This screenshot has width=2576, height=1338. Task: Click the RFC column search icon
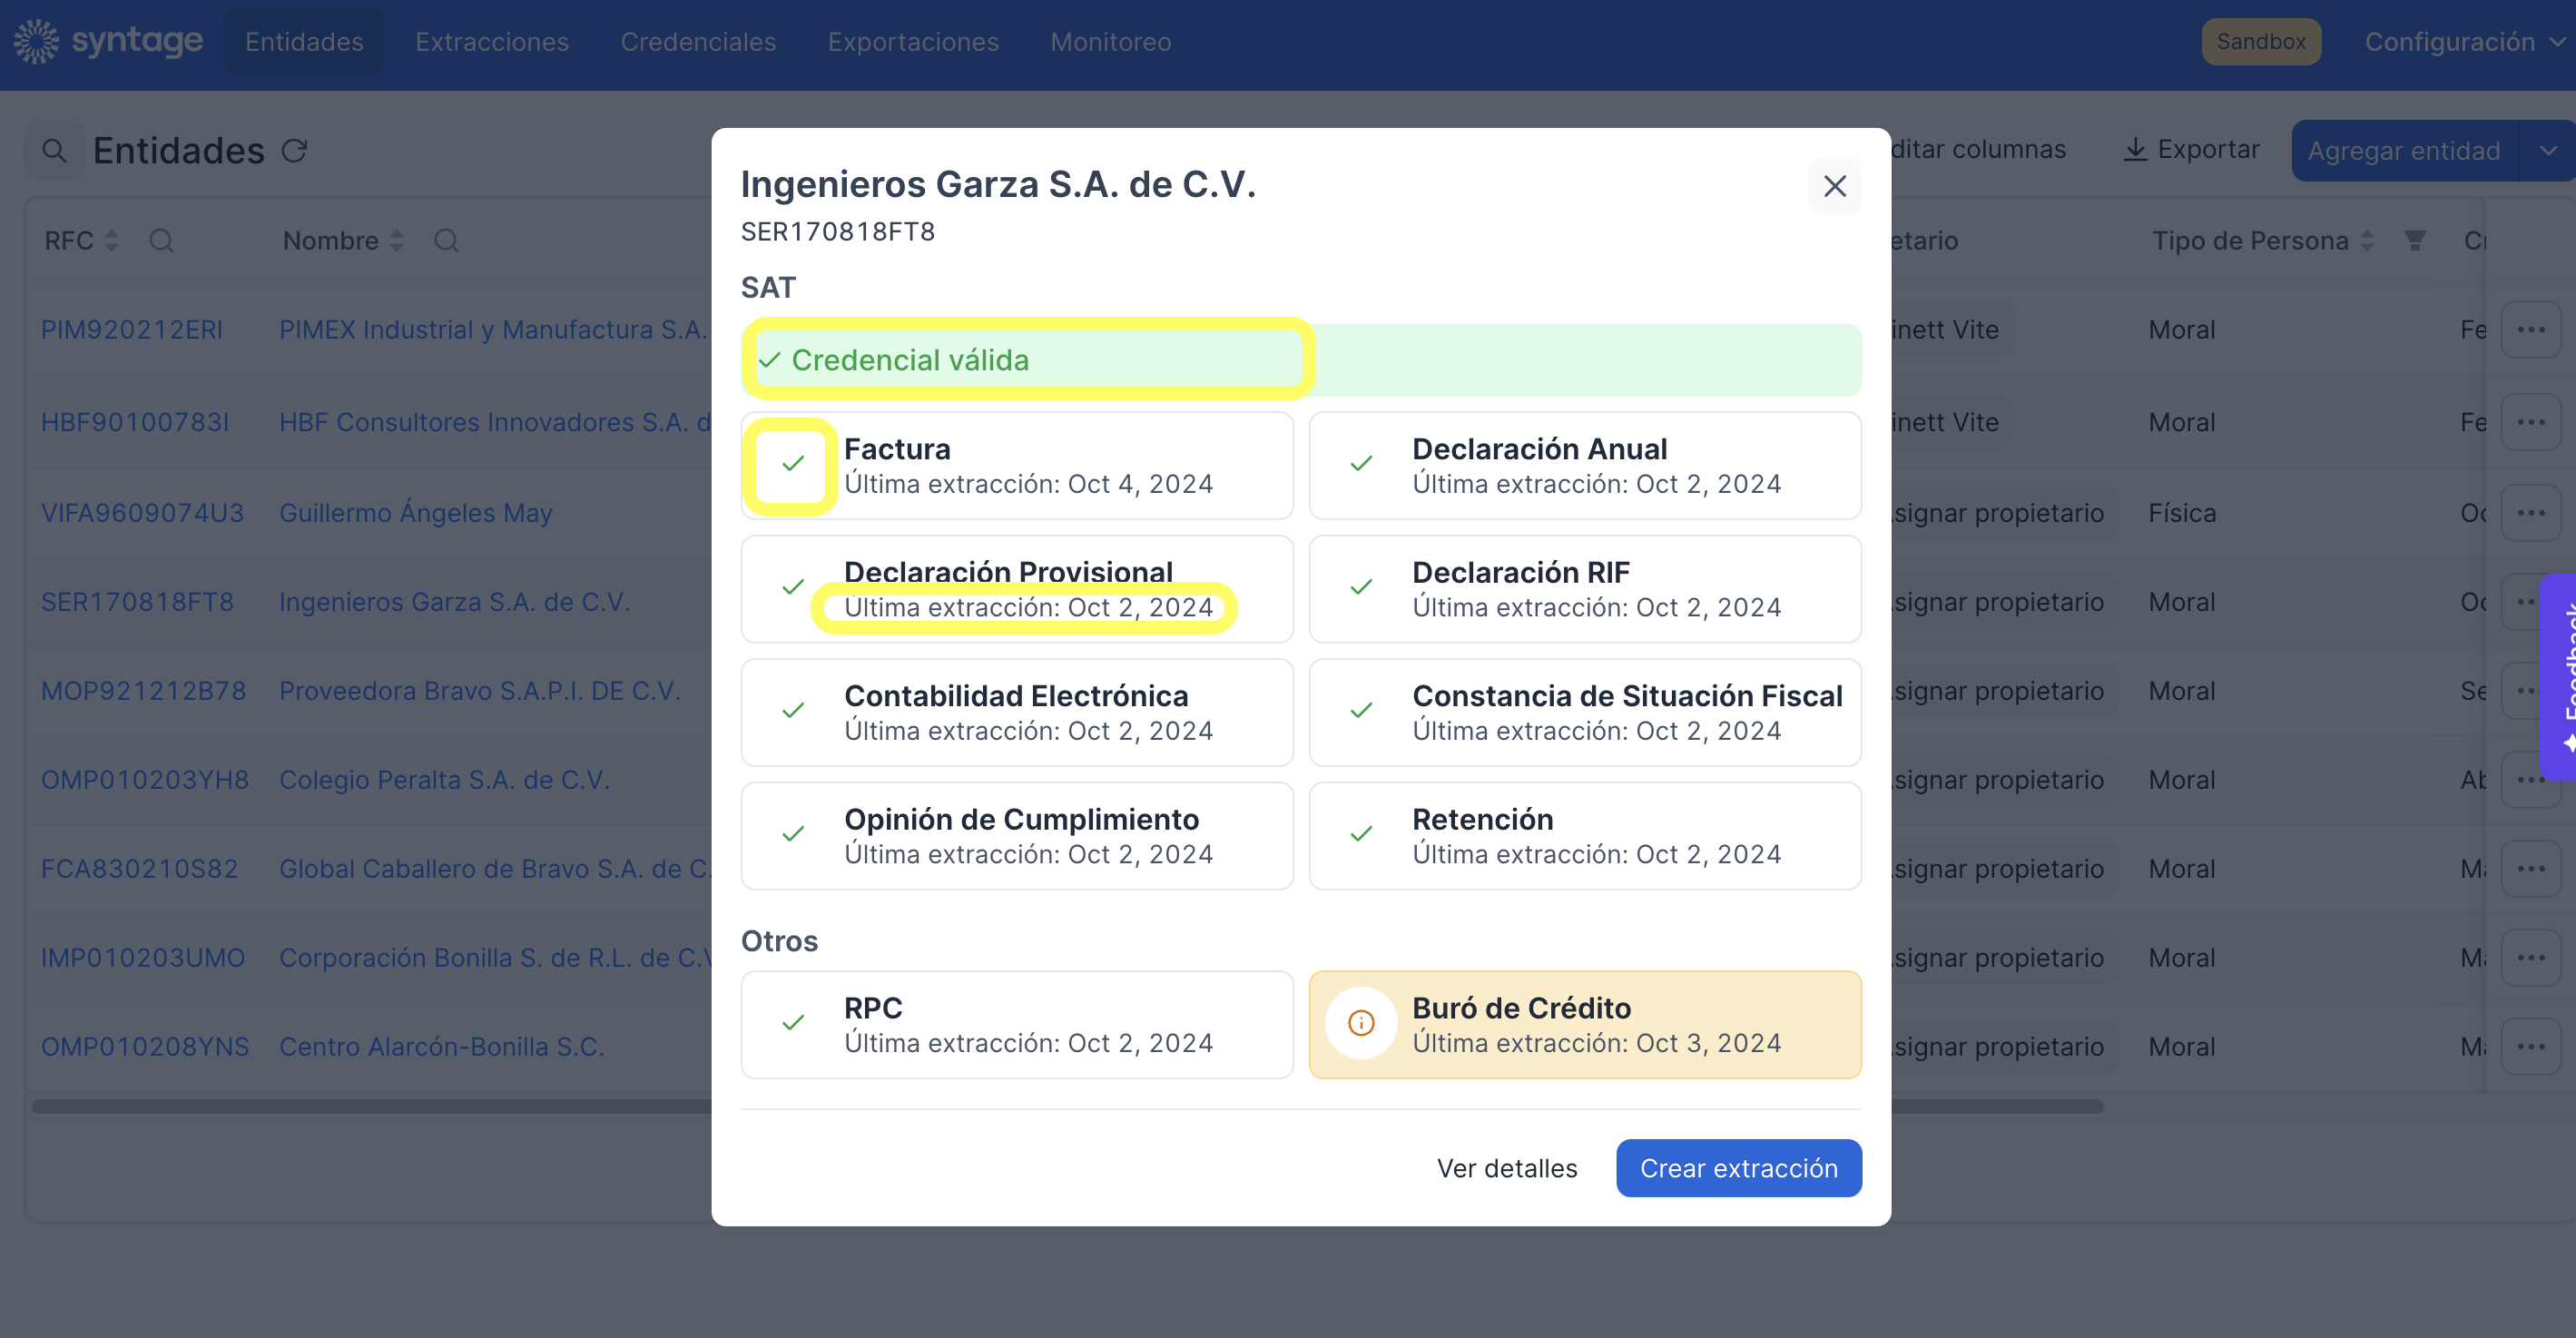161,241
